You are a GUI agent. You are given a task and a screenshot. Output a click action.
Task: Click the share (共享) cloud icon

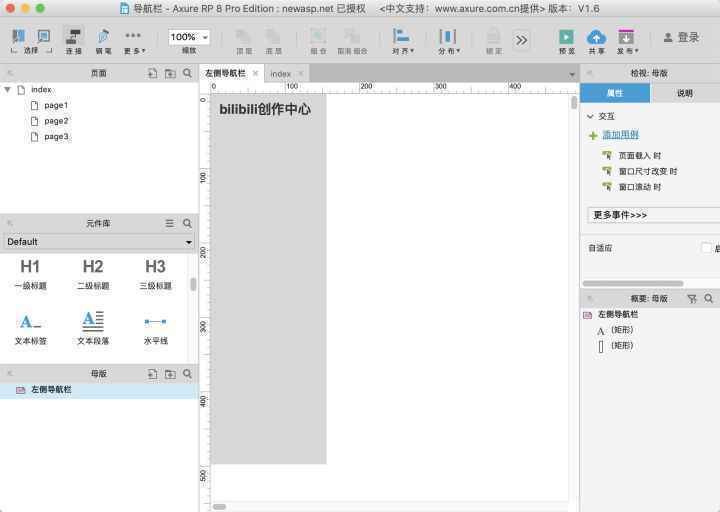pos(596,40)
